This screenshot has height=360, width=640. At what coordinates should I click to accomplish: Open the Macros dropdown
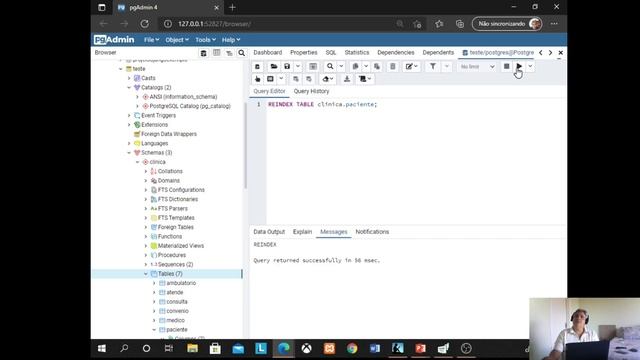[x=364, y=79]
